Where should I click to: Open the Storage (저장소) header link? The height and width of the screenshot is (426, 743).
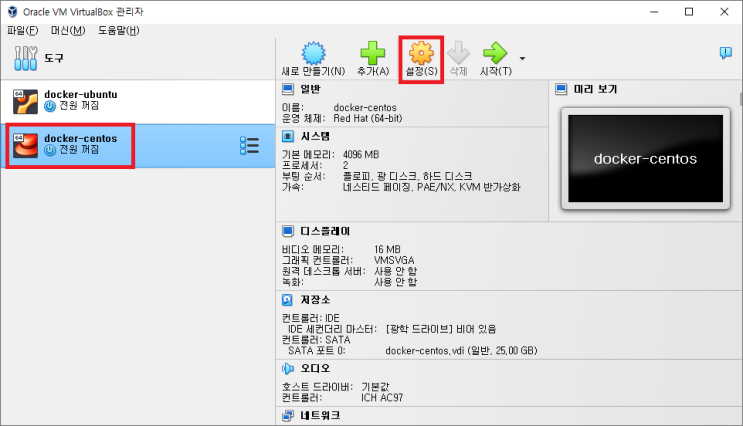point(315,300)
